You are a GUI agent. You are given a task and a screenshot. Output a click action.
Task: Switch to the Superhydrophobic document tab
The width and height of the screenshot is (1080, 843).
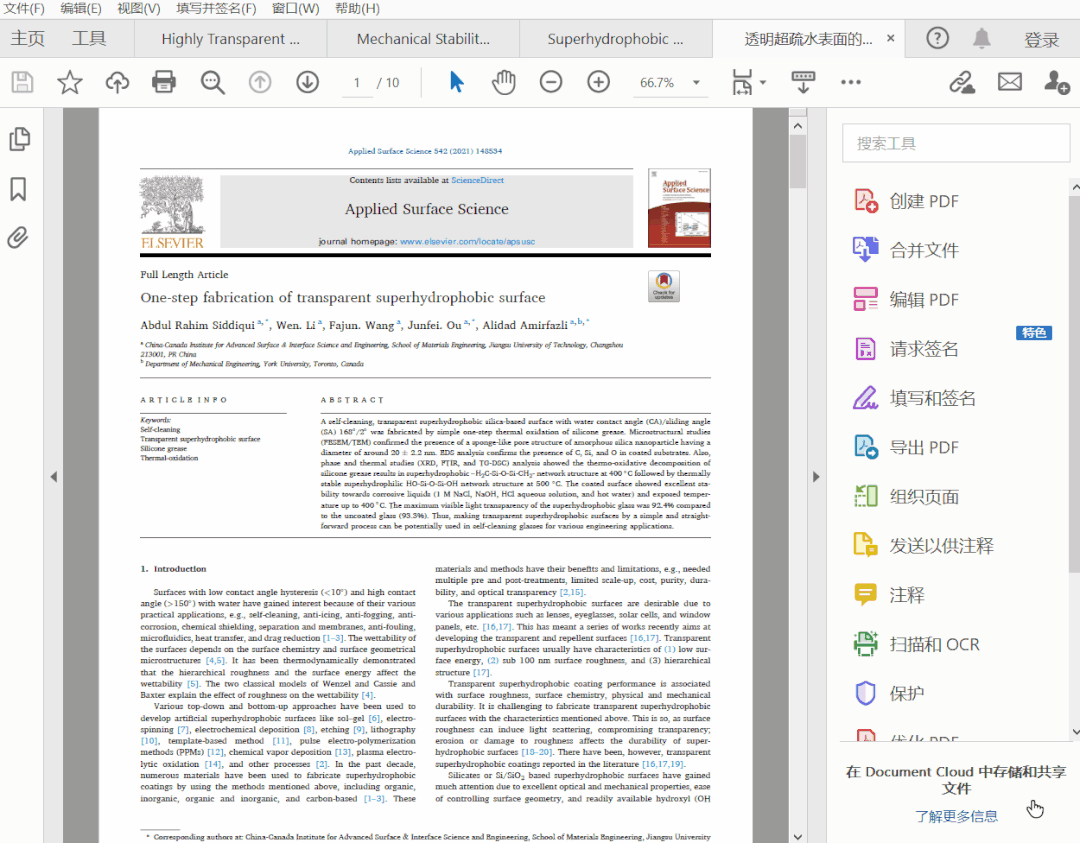615,39
